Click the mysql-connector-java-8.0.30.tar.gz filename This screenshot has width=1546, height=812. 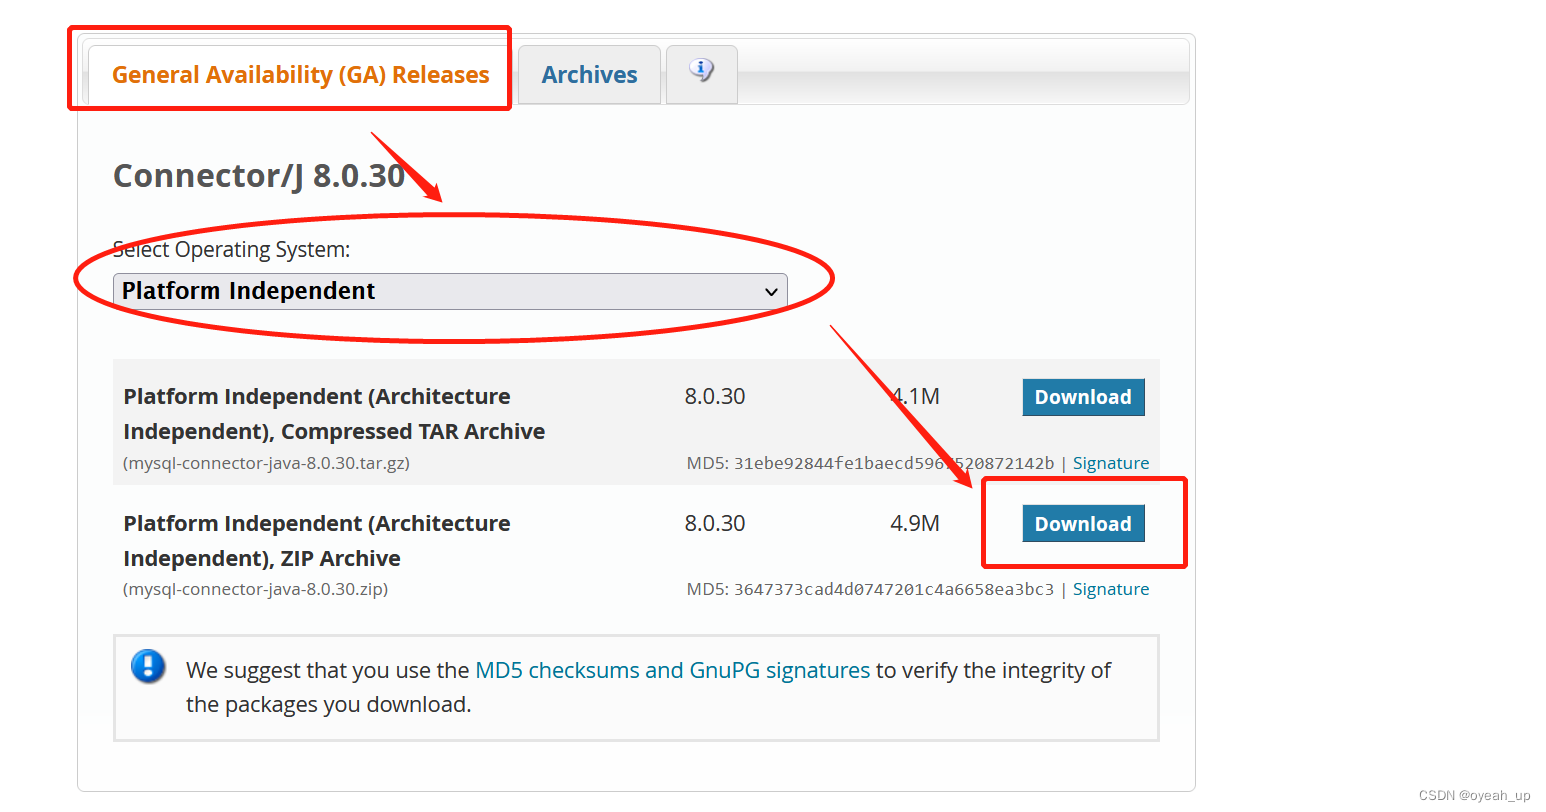point(266,463)
